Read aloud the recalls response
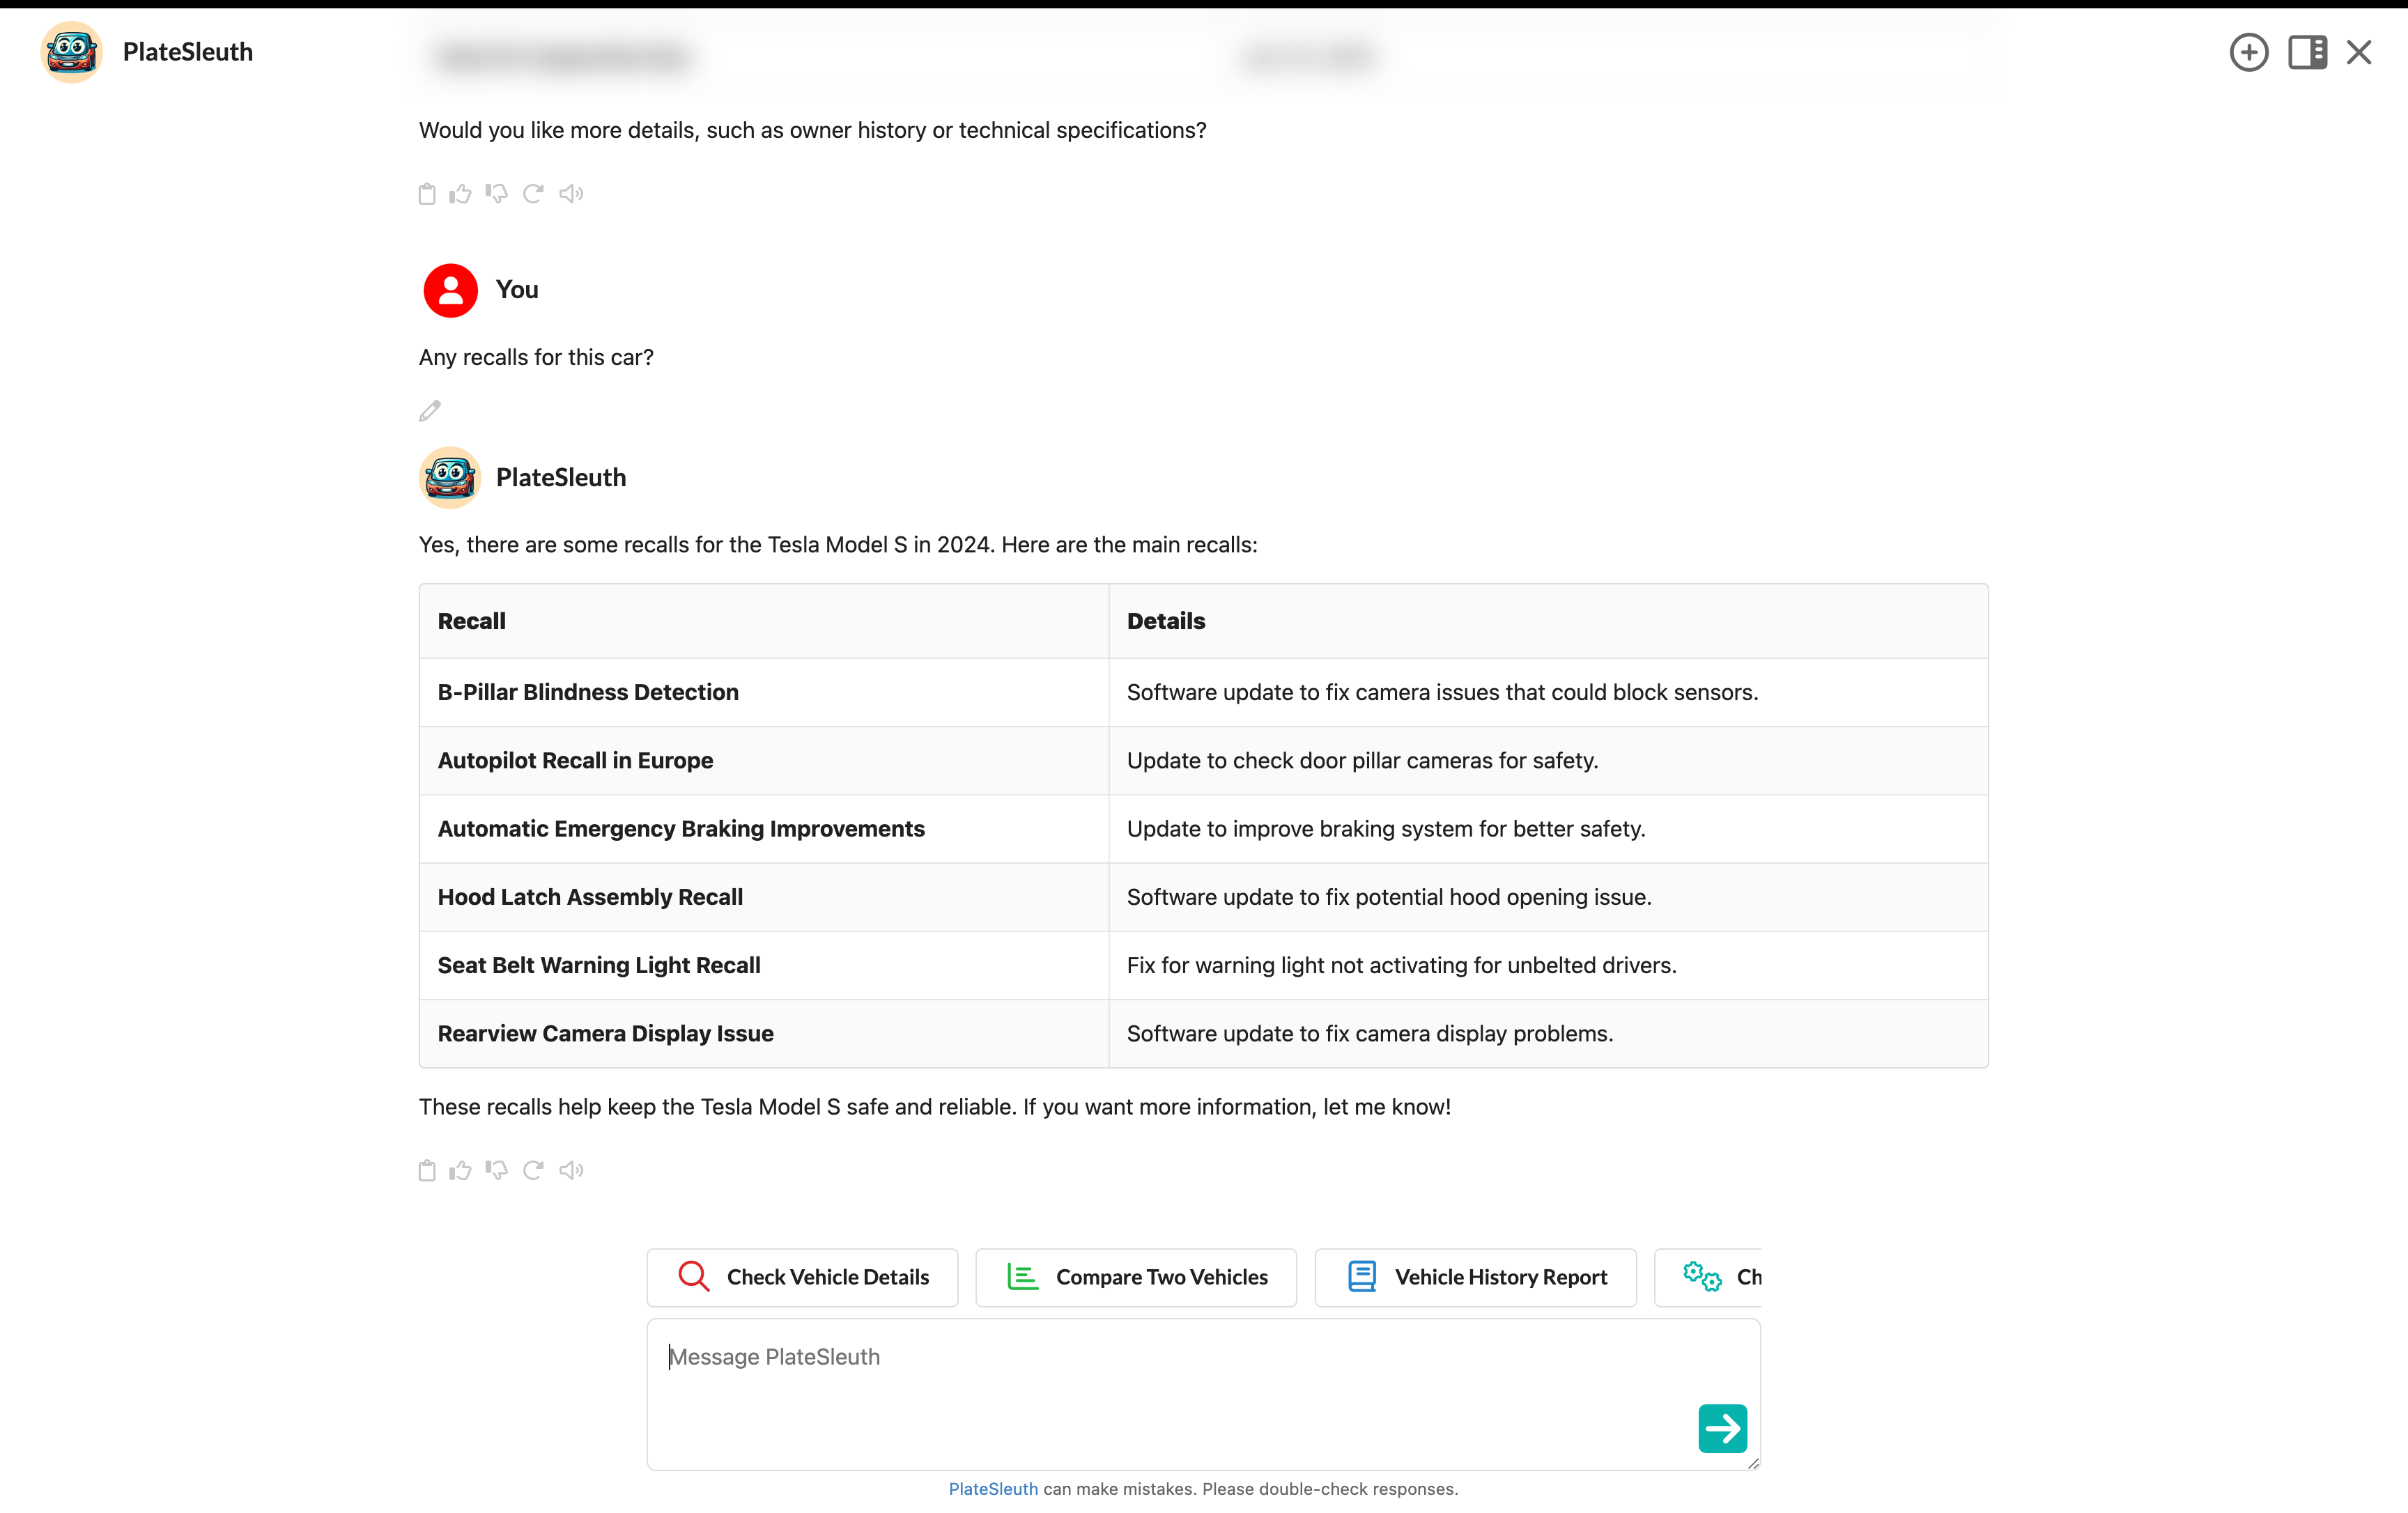This screenshot has width=2408, height=1513. (x=571, y=1170)
